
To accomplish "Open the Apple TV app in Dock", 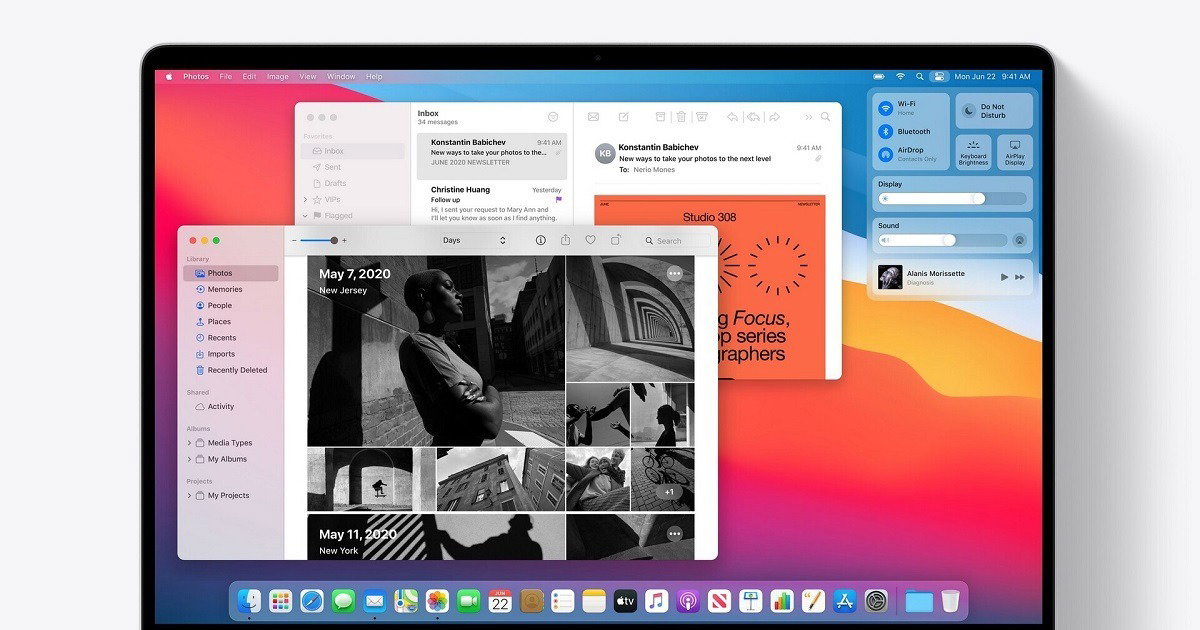I will (x=625, y=601).
